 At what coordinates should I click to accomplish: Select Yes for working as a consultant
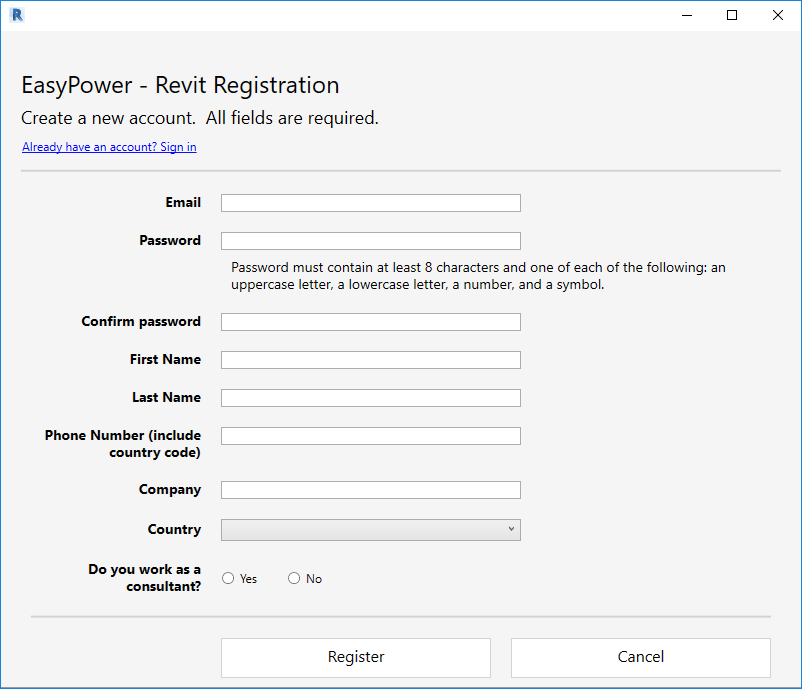pos(228,578)
